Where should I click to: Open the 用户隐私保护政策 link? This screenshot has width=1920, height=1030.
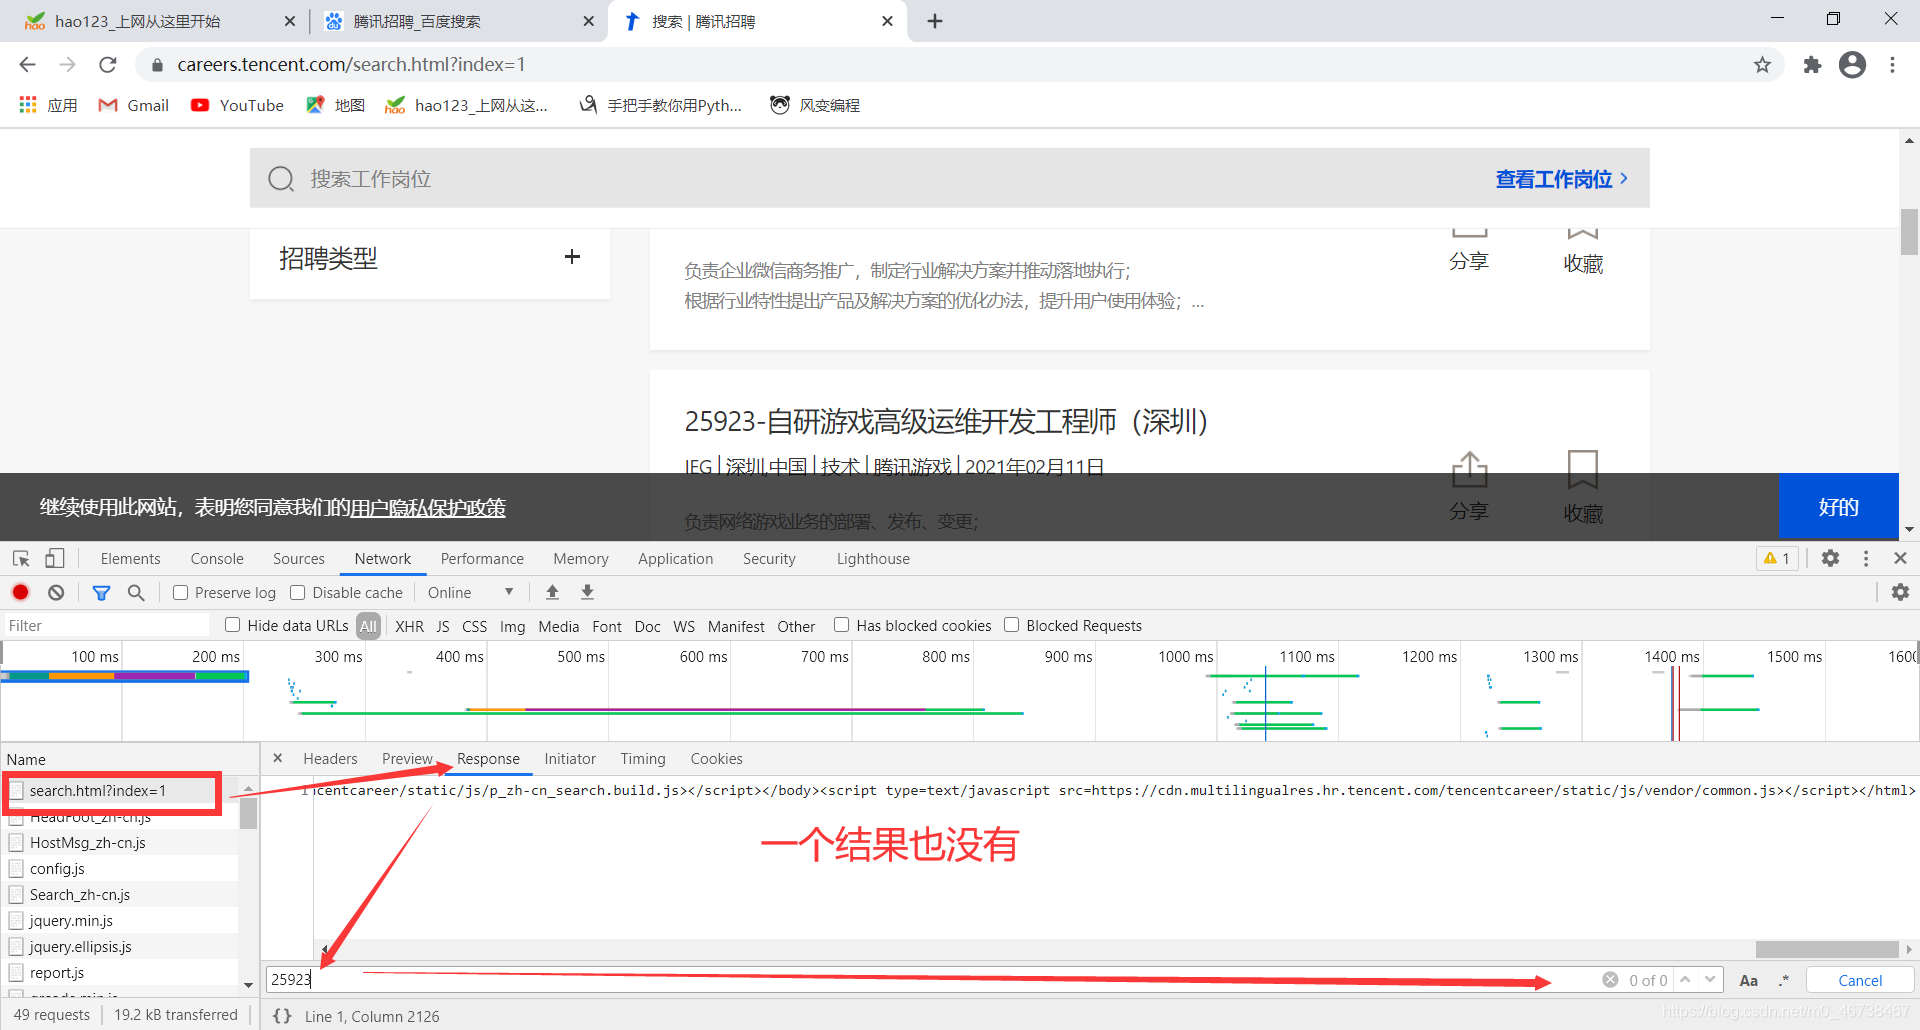click(x=428, y=507)
